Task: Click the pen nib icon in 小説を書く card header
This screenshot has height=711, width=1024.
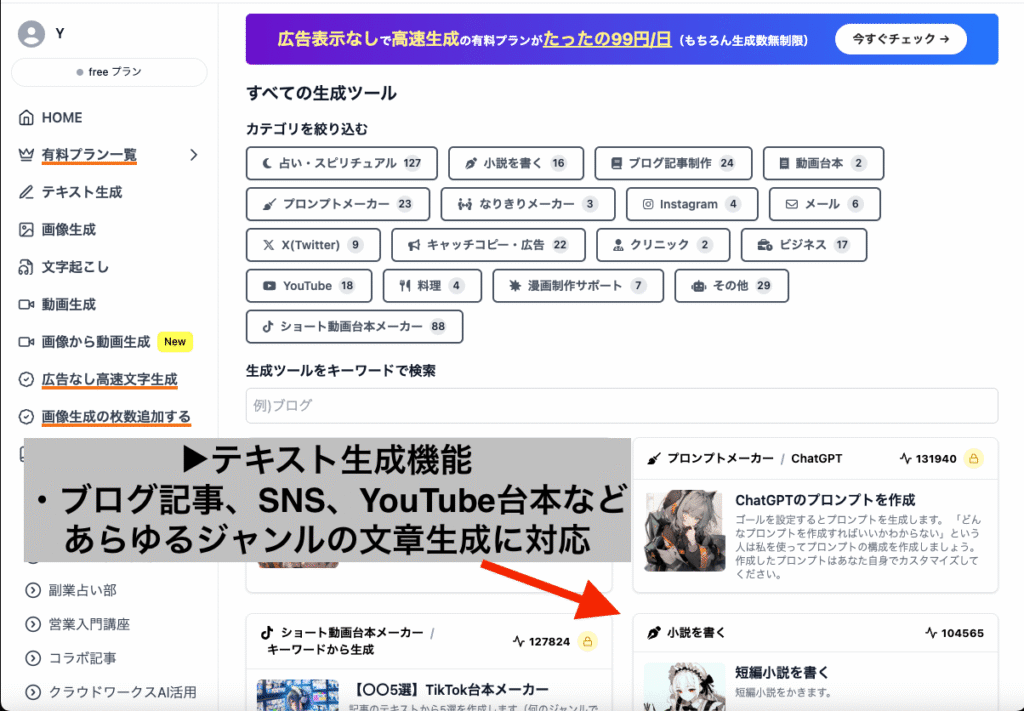Action: point(653,633)
